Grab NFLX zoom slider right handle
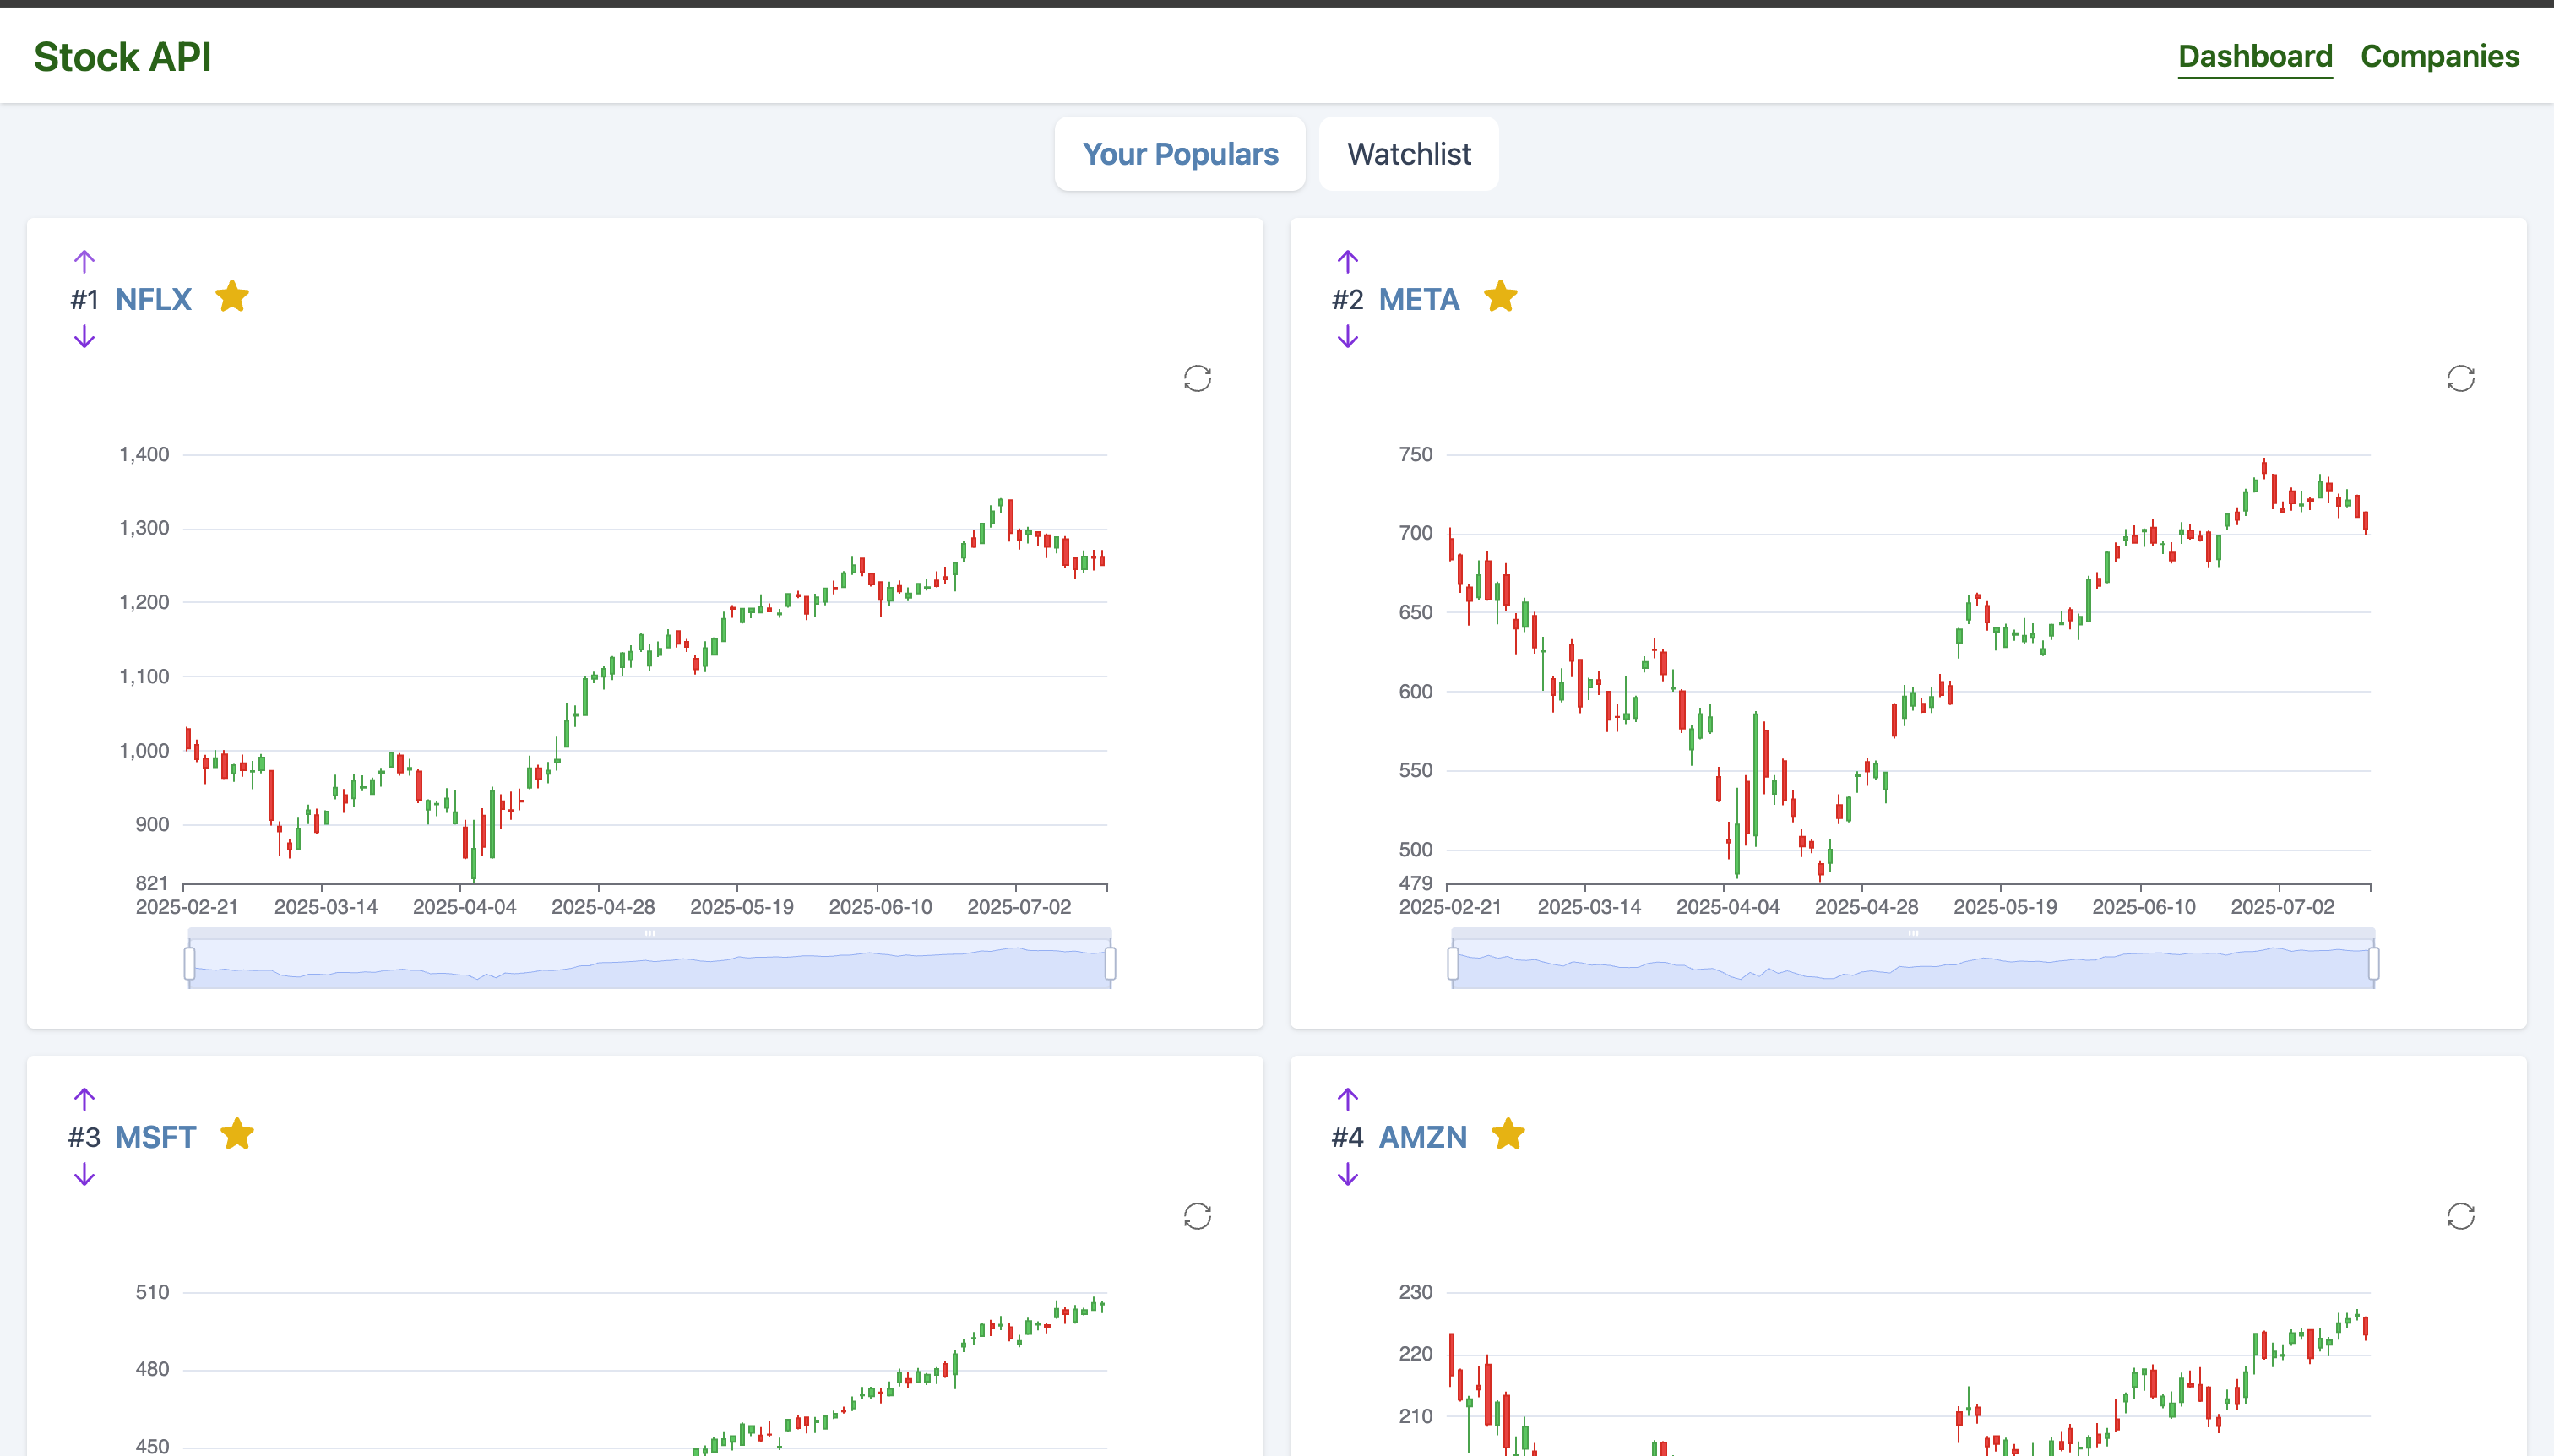This screenshot has height=1456, width=2554. tap(1109, 963)
